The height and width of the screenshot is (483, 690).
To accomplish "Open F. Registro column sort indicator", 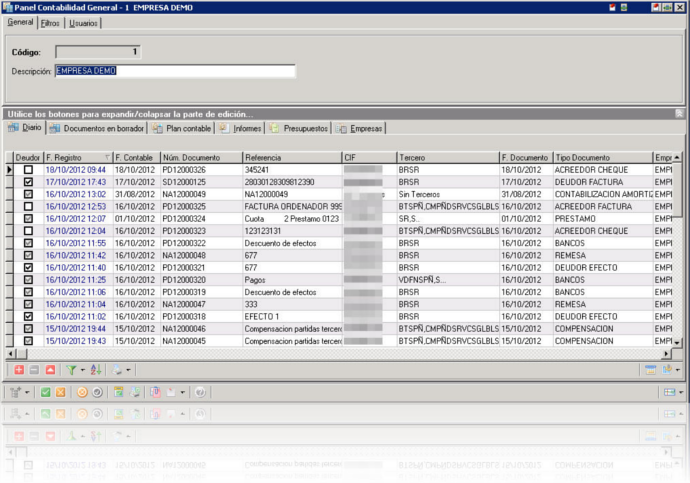I will click(107, 157).
